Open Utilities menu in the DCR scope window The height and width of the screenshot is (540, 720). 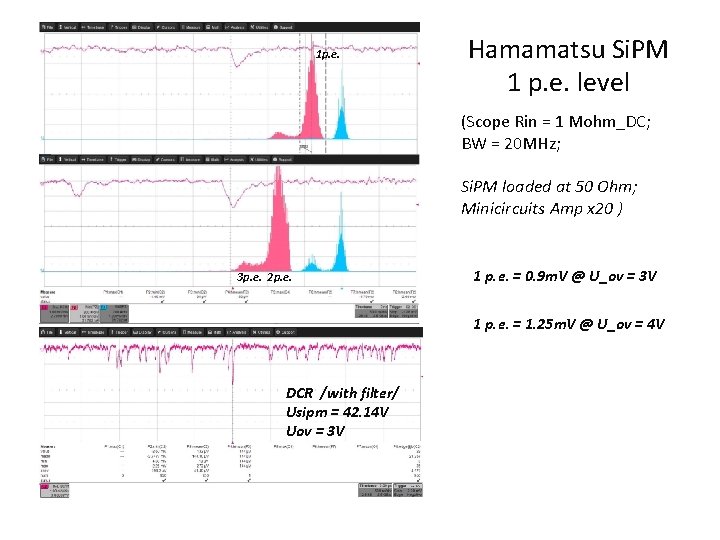[261, 332]
